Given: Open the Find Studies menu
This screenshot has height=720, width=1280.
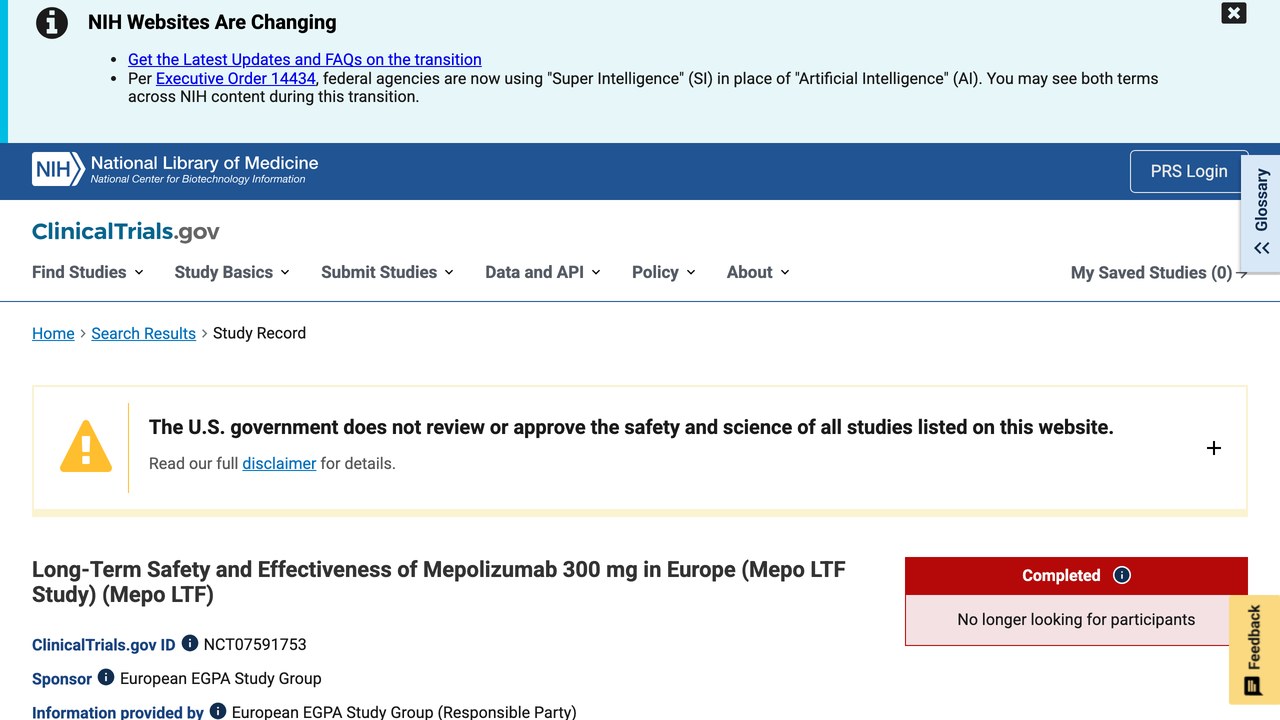Looking at the screenshot, I should [88, 272].
